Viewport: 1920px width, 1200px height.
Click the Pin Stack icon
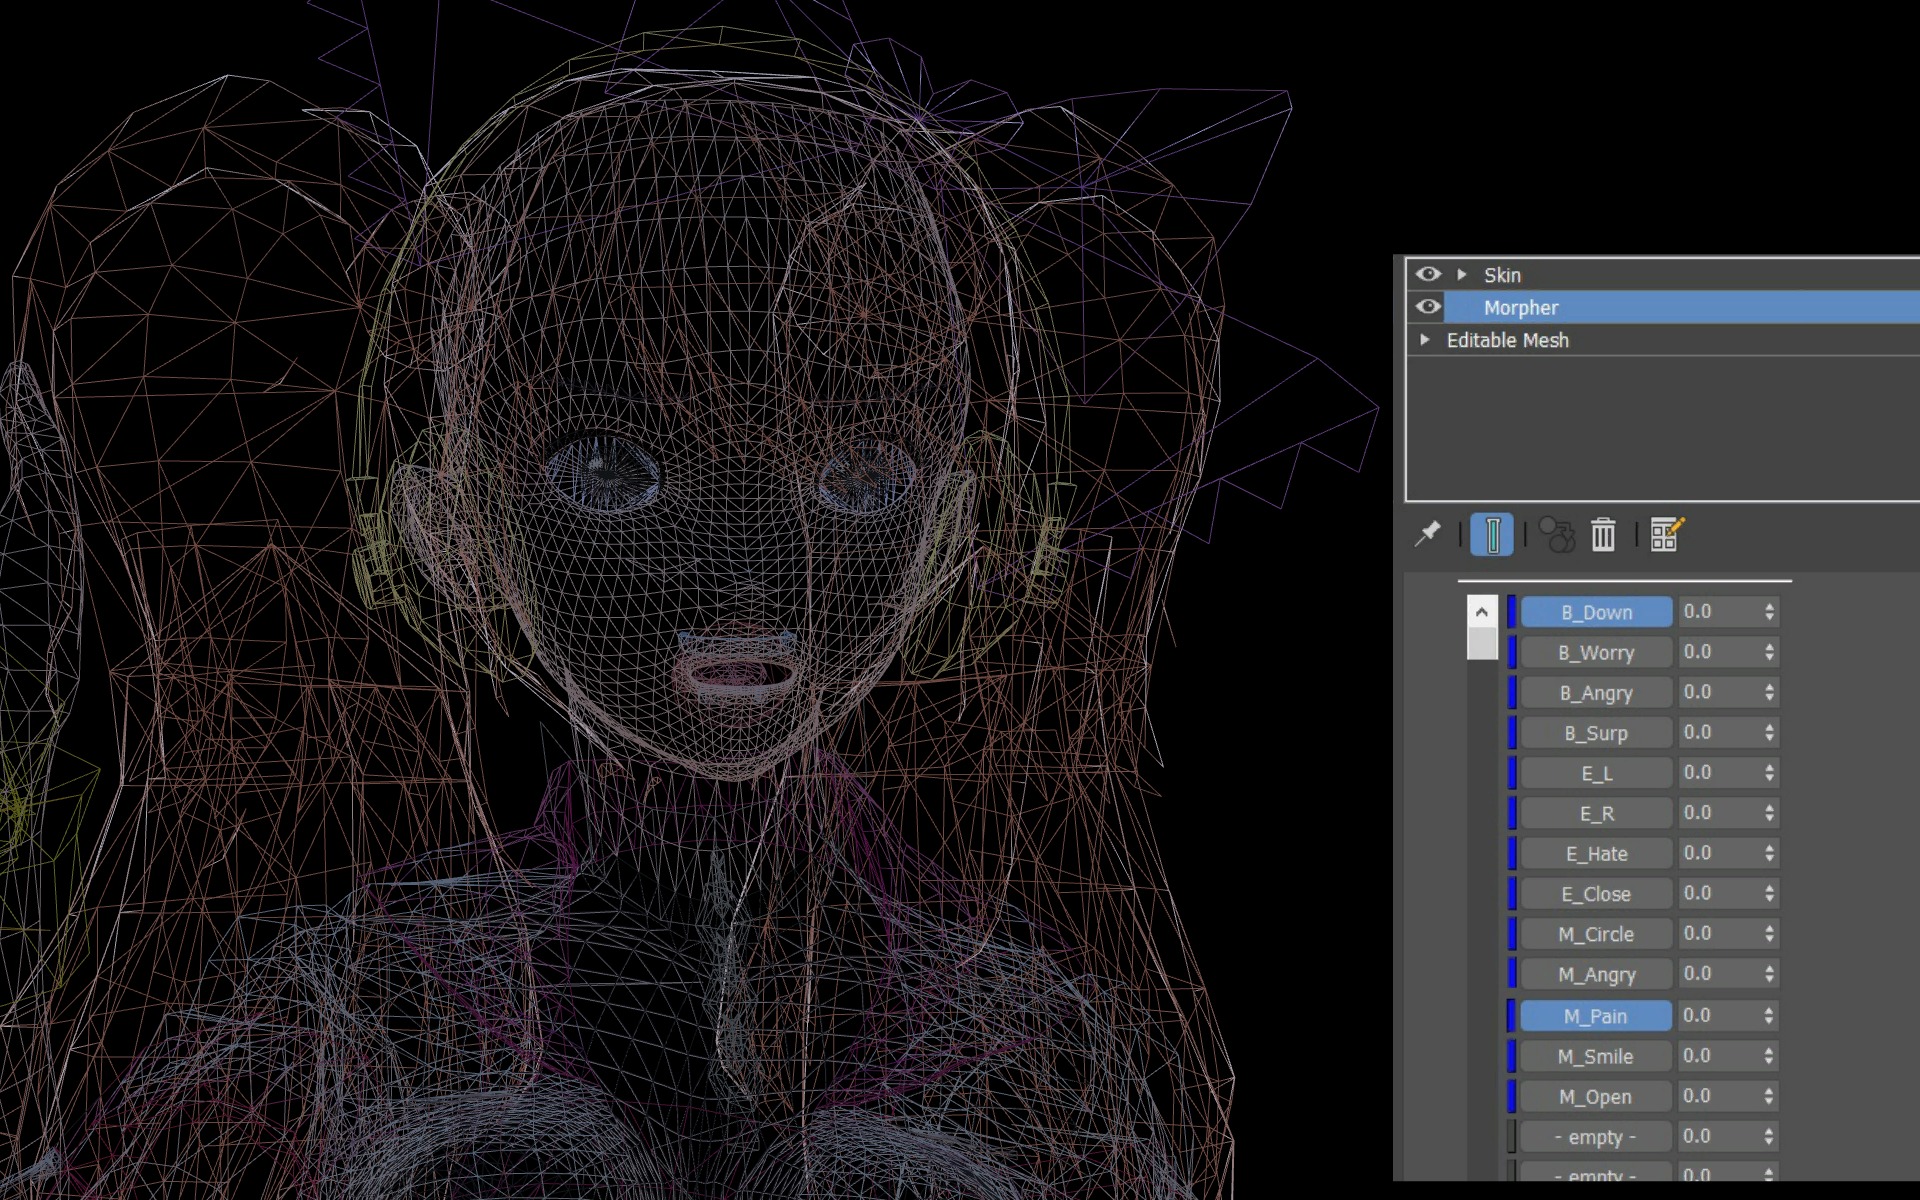1428,534
